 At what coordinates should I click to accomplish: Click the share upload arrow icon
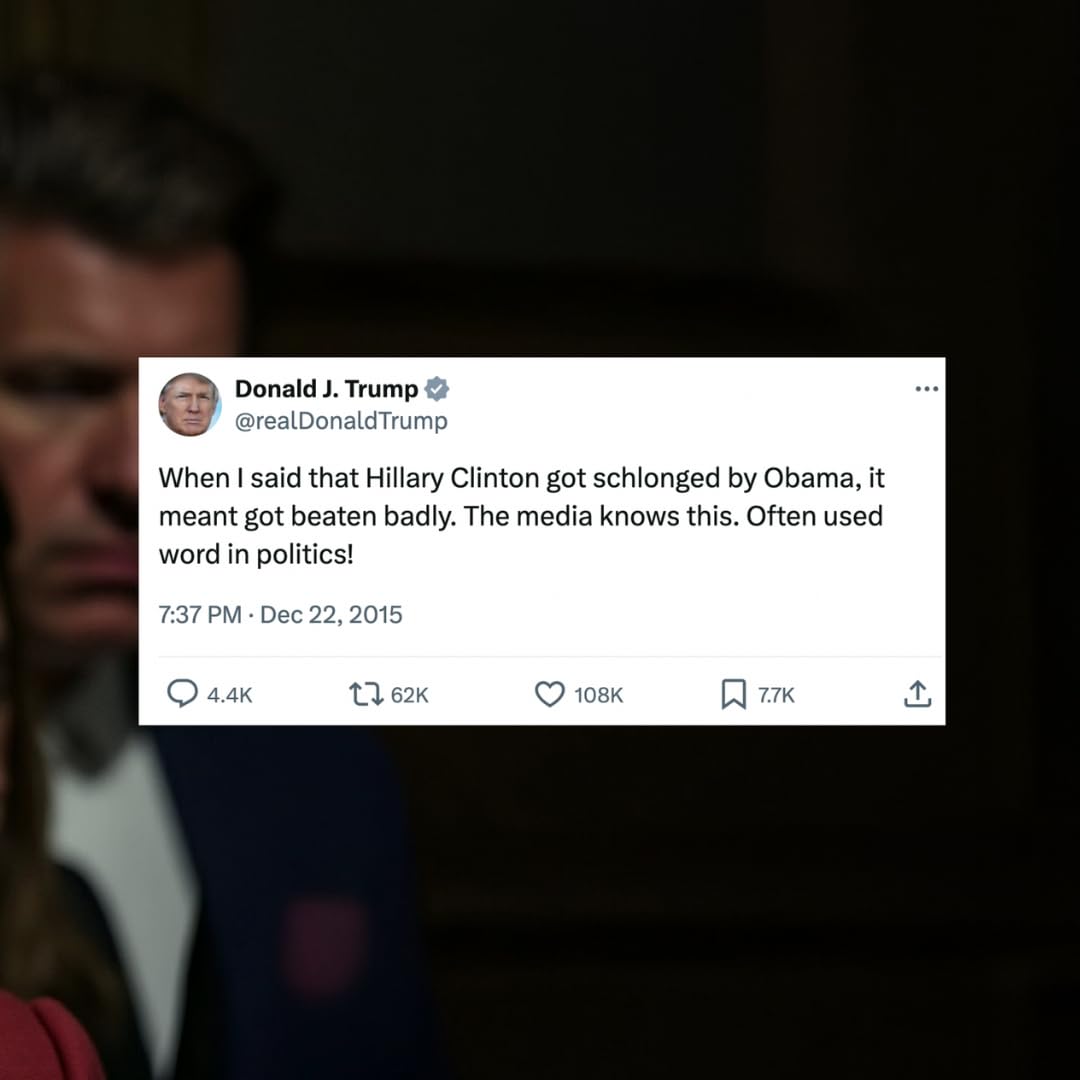coord(917,694)
